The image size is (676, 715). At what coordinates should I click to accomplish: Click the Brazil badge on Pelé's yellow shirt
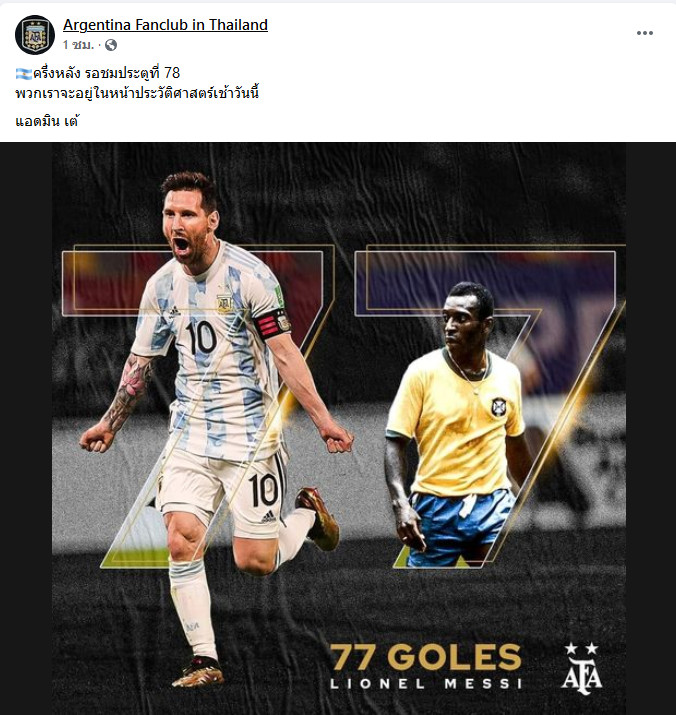(x=498, y=406)
